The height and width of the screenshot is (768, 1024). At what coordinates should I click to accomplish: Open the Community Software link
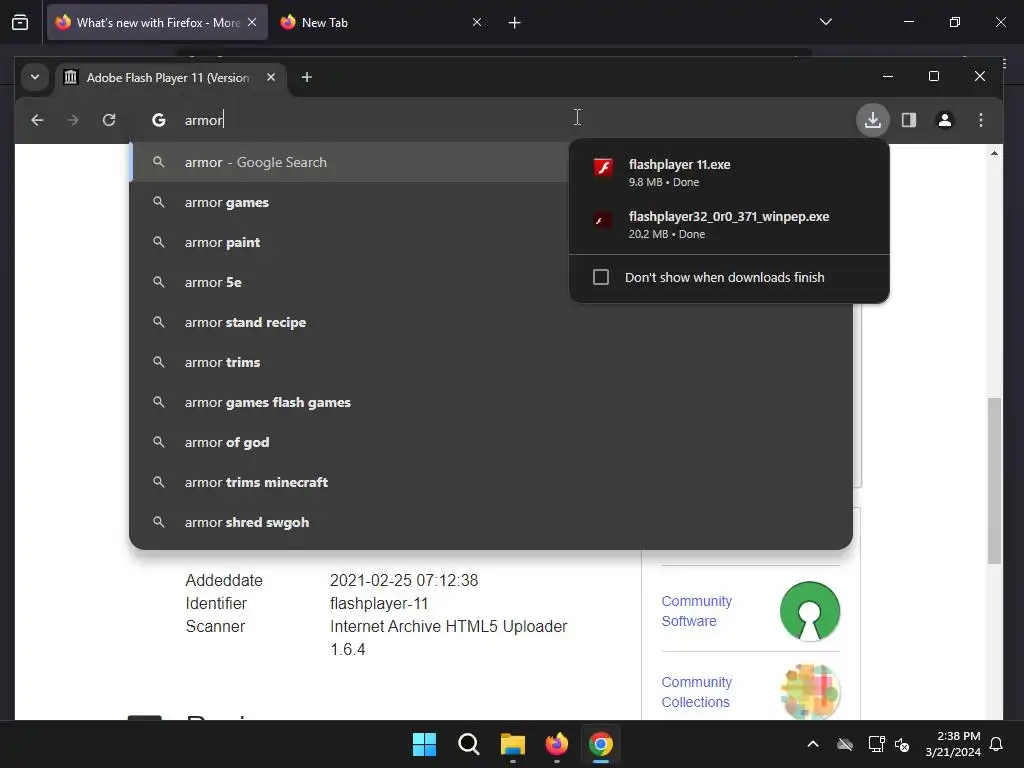pyautogui.click(x=696, y=611)
